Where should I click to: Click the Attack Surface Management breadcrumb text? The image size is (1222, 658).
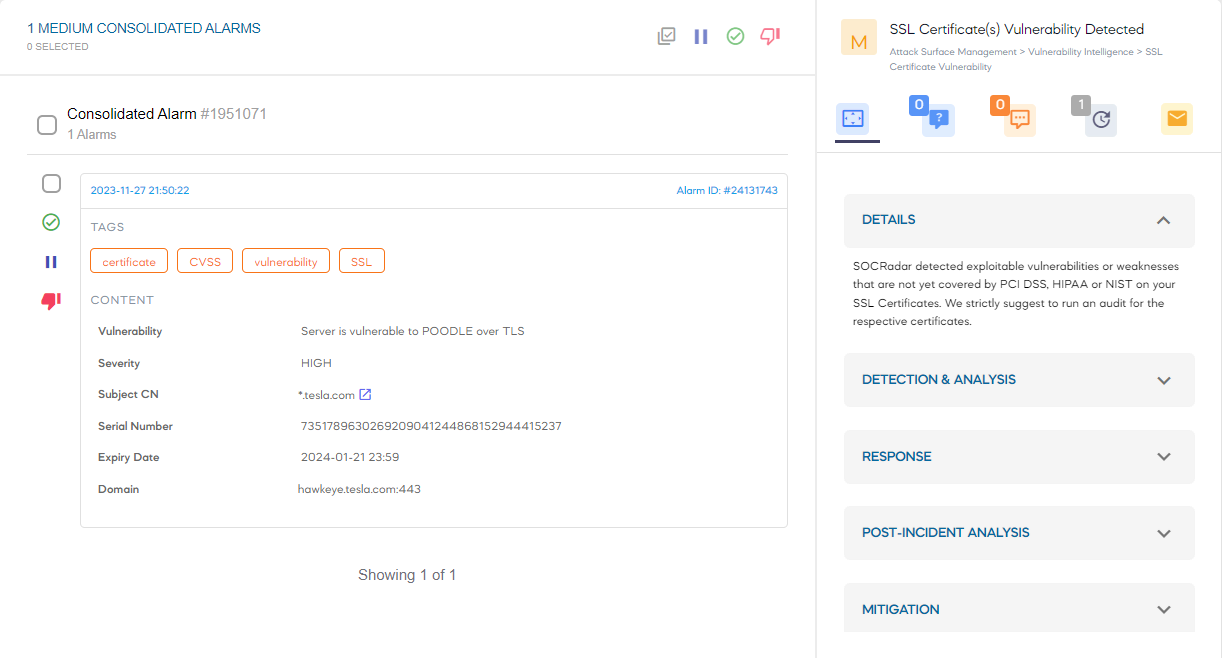951,51
